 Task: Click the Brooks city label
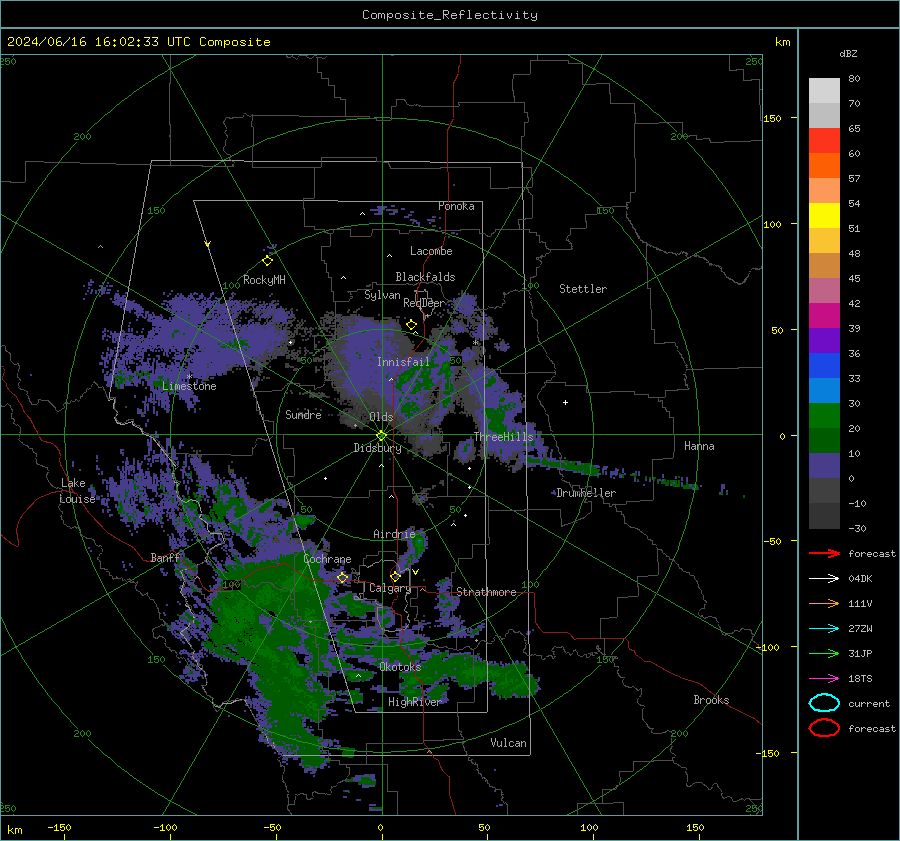[x=711, y=700]
